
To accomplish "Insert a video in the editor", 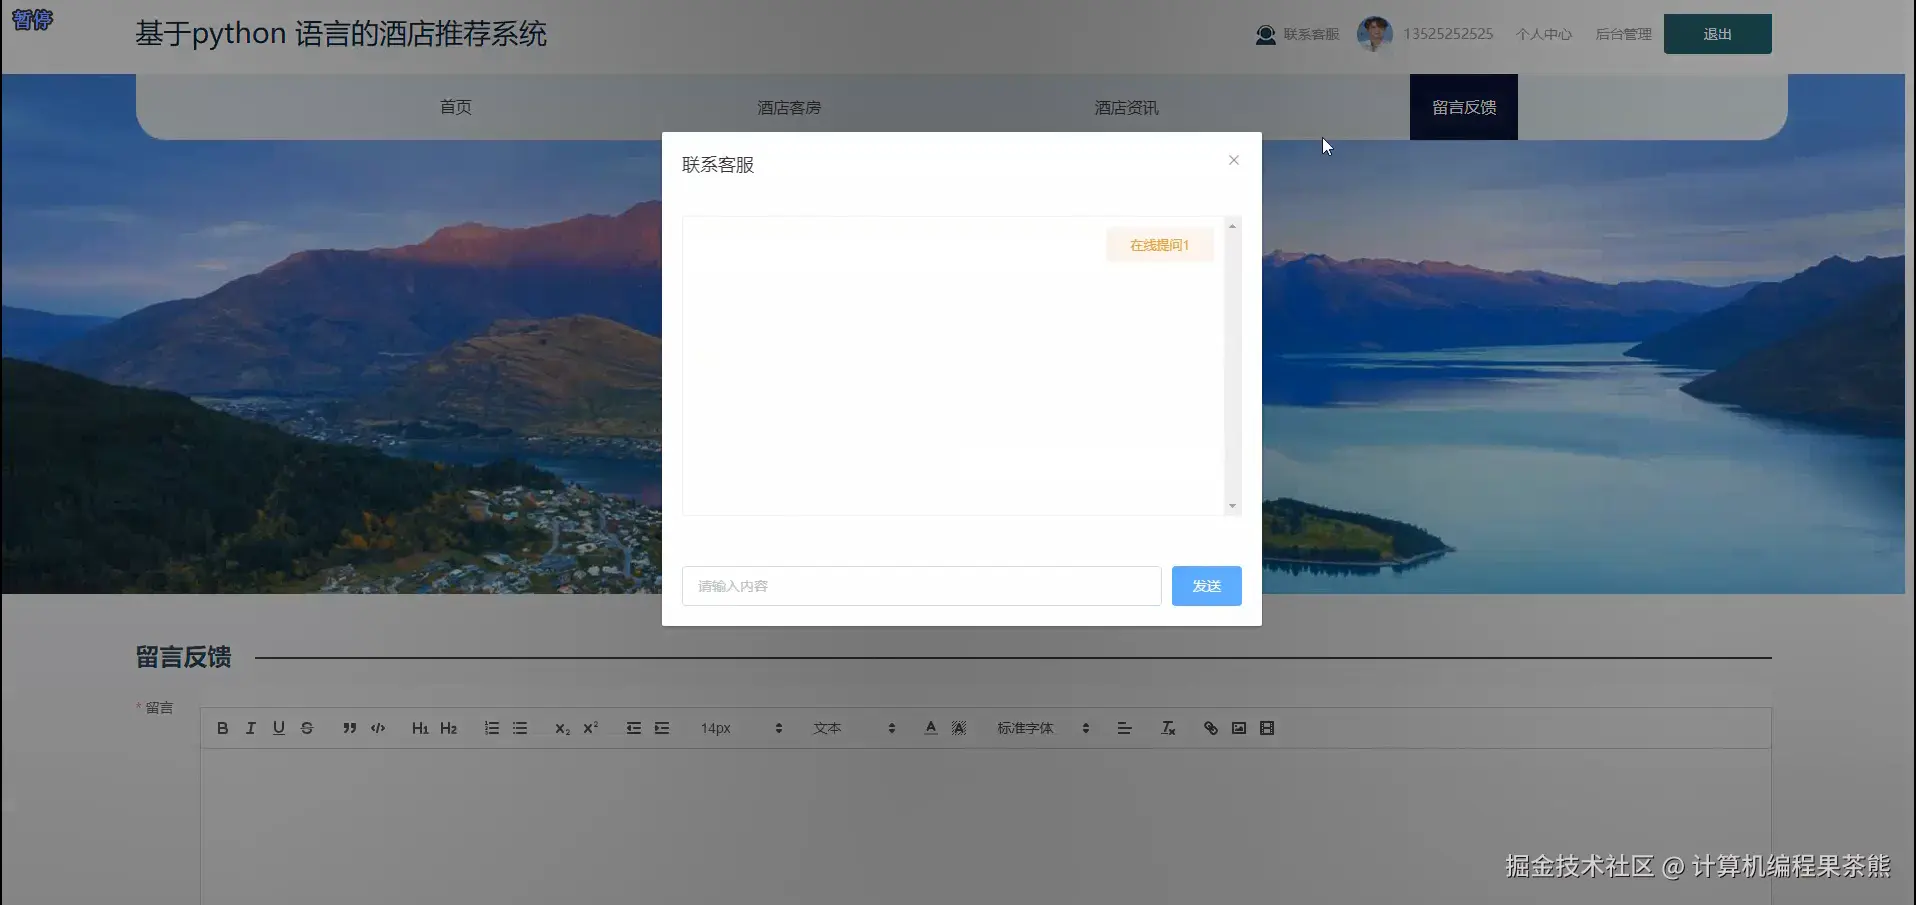I will tap(1267, 728).
